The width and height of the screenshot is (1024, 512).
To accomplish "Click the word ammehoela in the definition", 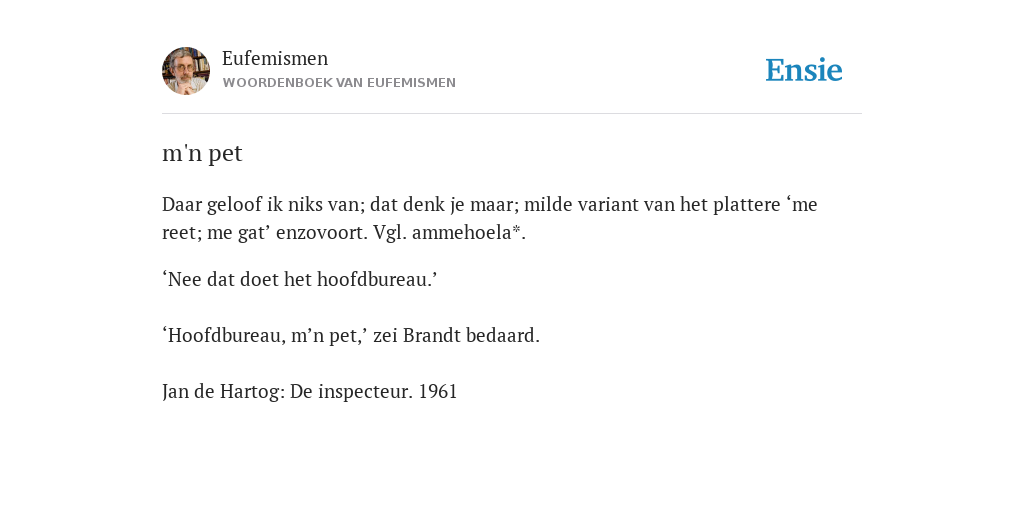I will pyautogui.click(x=464, y=232).
